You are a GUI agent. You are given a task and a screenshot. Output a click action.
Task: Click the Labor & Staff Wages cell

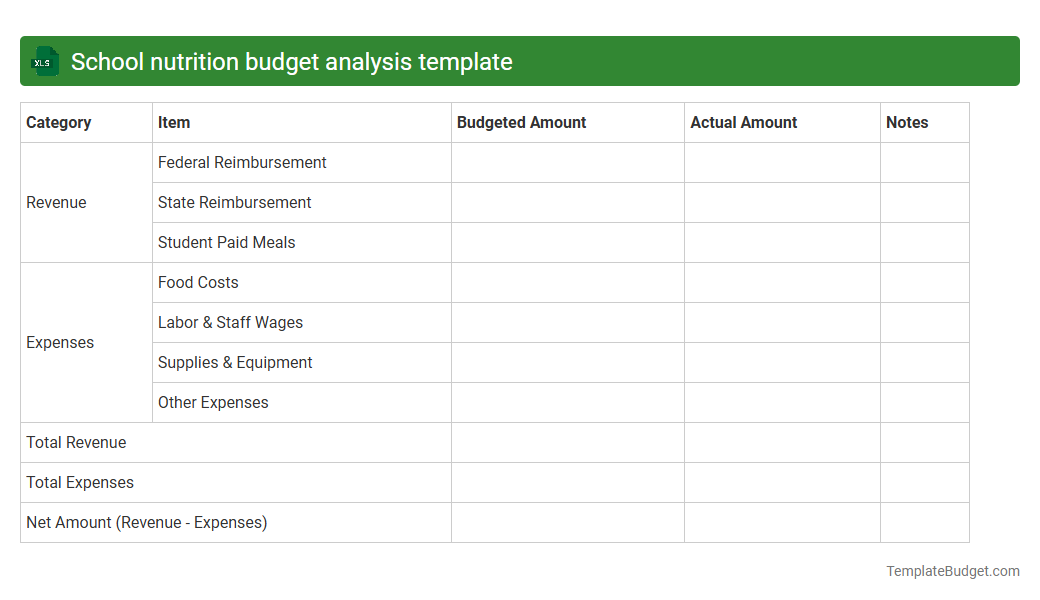pyautogui.click(x=230, y=322)
